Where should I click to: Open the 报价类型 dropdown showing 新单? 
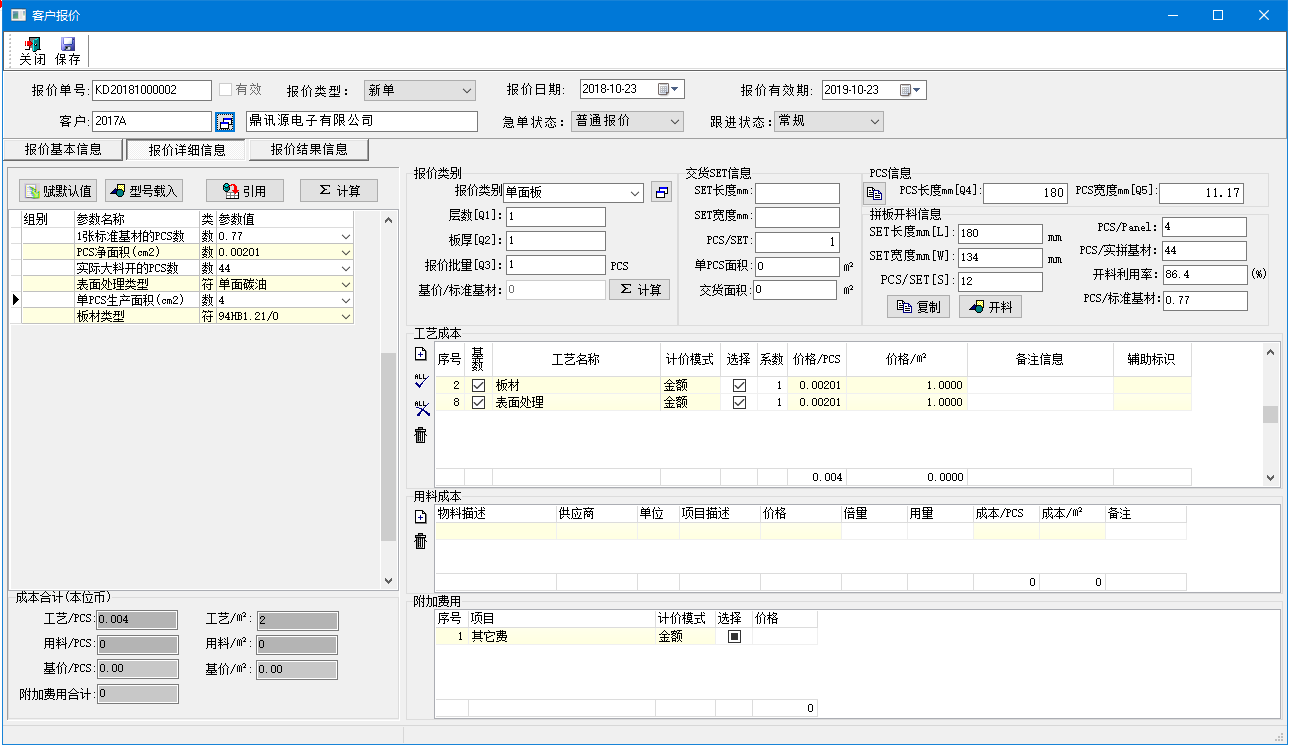pyautogui.click(x=419, y=91)
